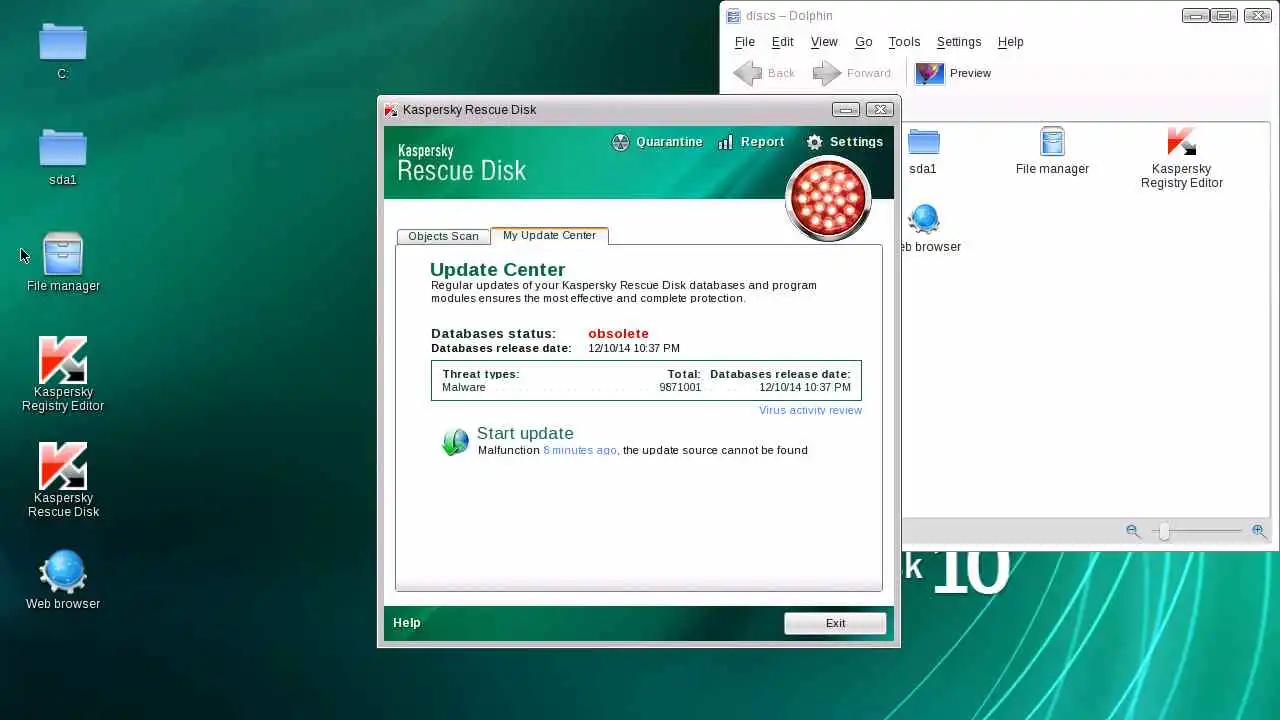Close the Kaspersky Rescue Disk window
1280x720 pixels.
click(880, 110)
